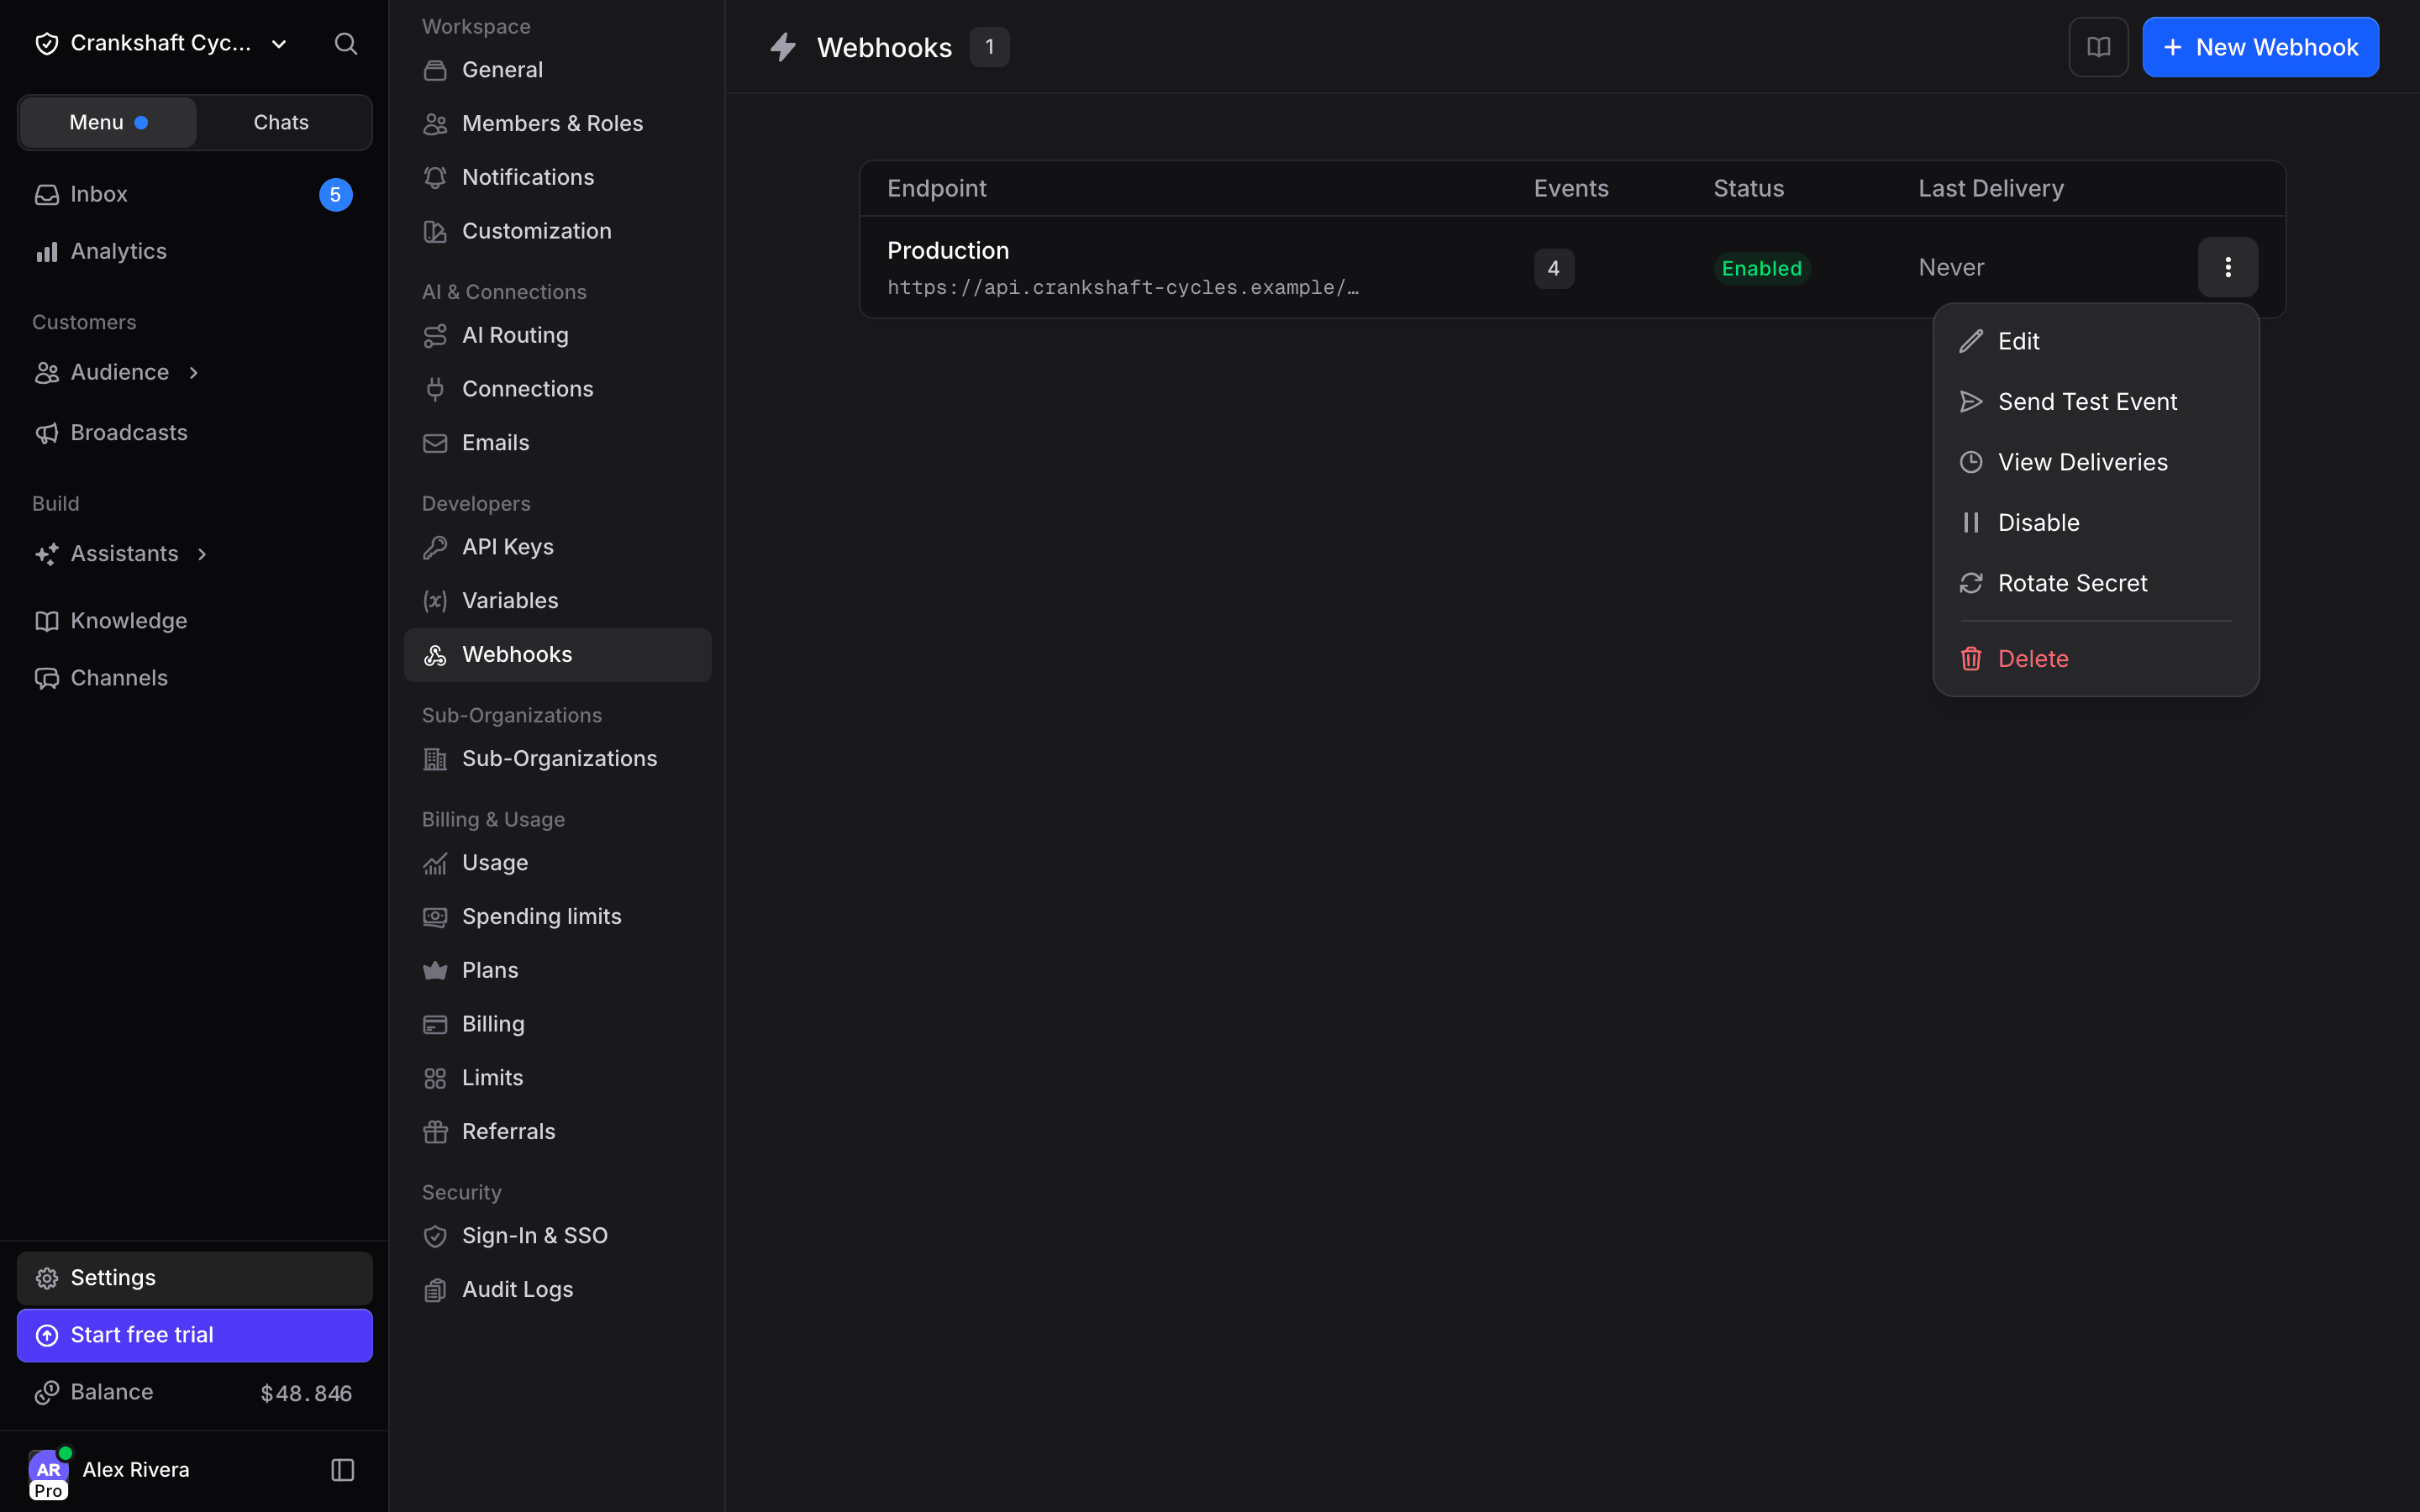Click the Emails envelope icon
This screenshot has width=2420, height=1512.
[435, 443]
